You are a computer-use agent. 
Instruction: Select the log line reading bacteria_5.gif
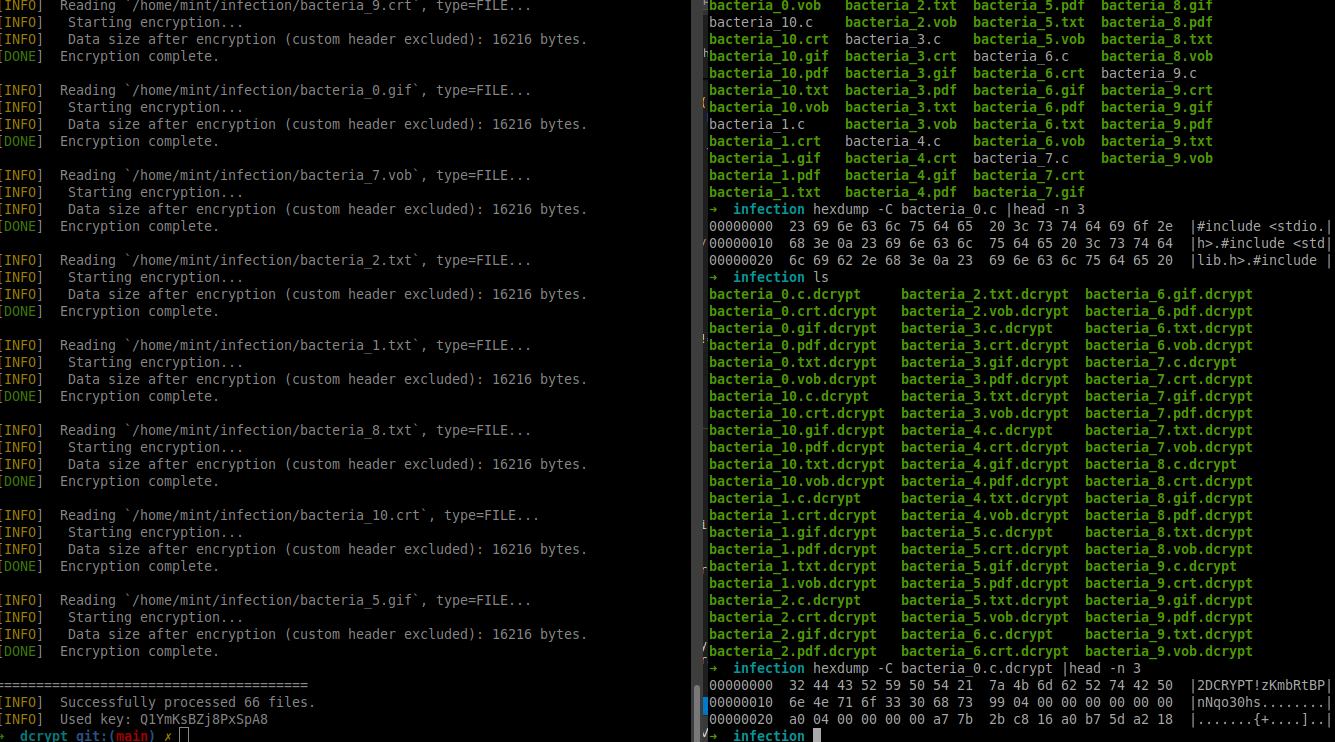266,600
